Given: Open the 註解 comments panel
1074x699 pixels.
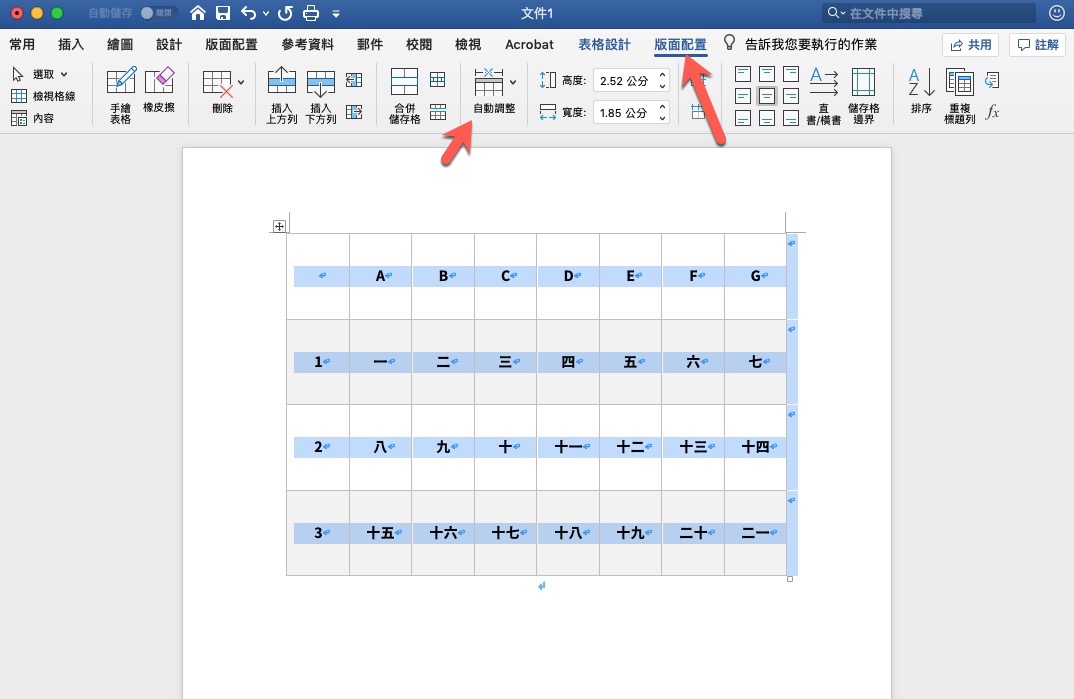Looking at the screenshot, I should coord(1037,44).
